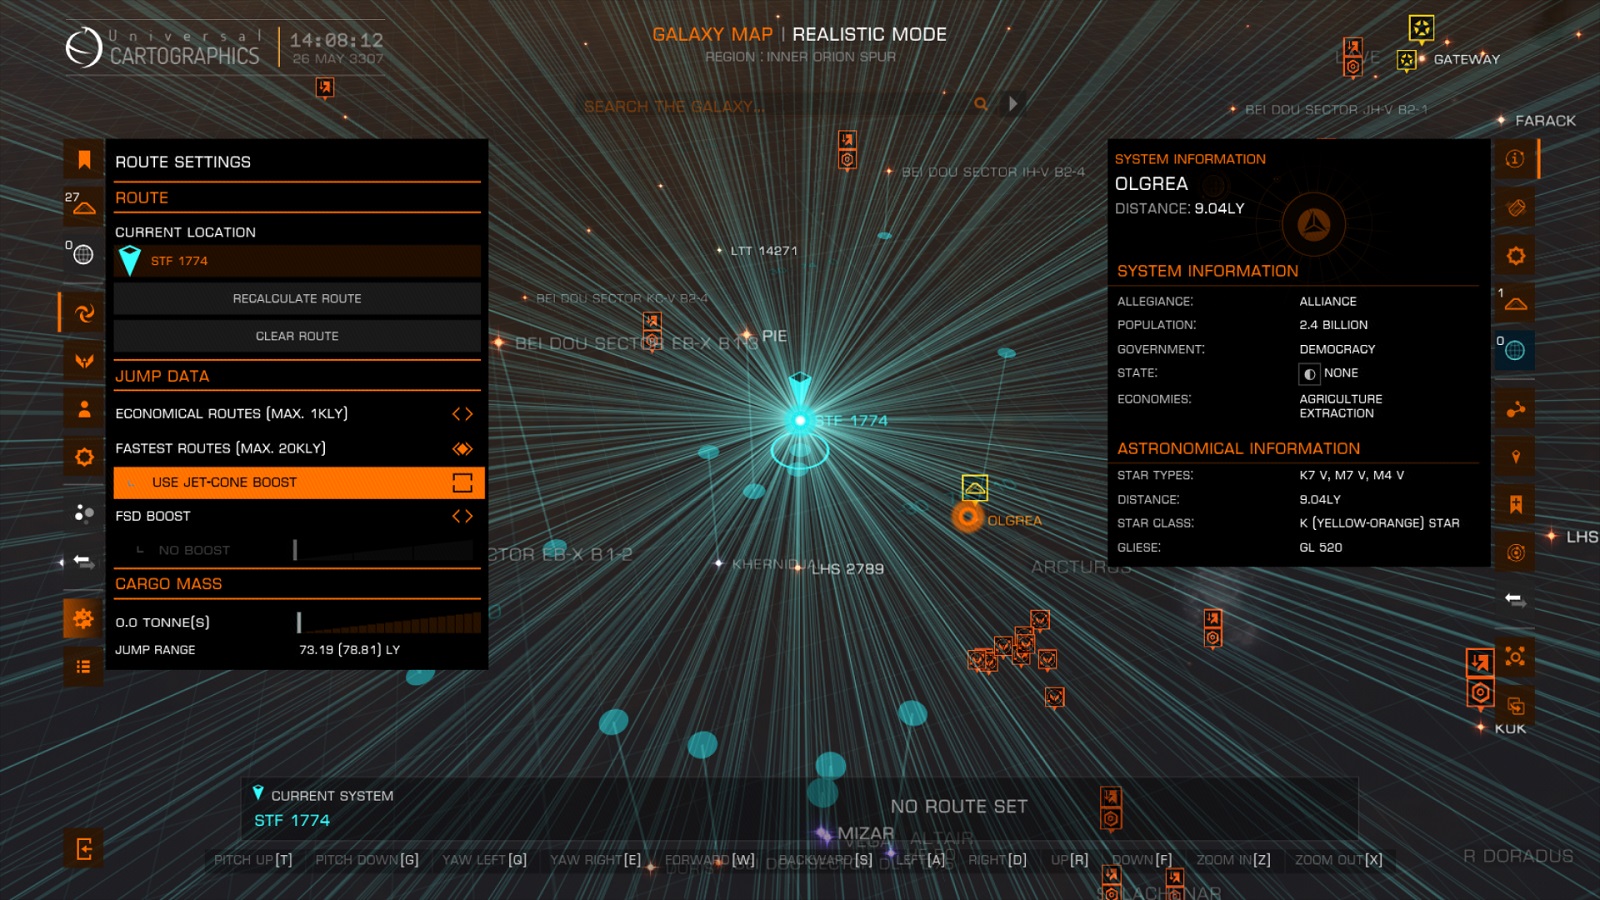The height and width of the screenshot is (900, 1600).
Task: Open the three-dots map filter tab
Action: [x=84, y=513]
